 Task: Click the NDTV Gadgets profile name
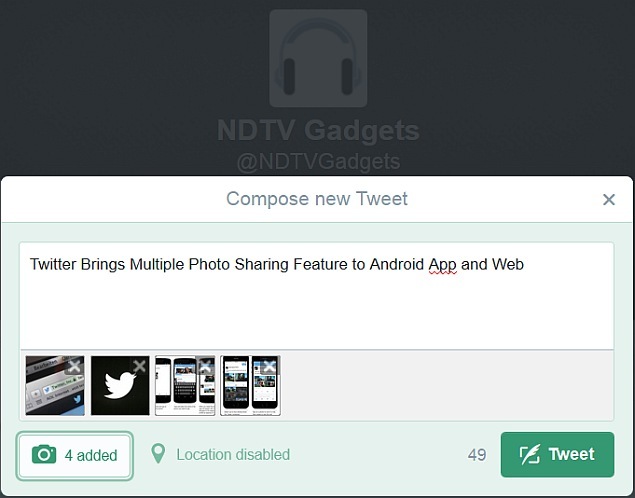pos(318,130)
